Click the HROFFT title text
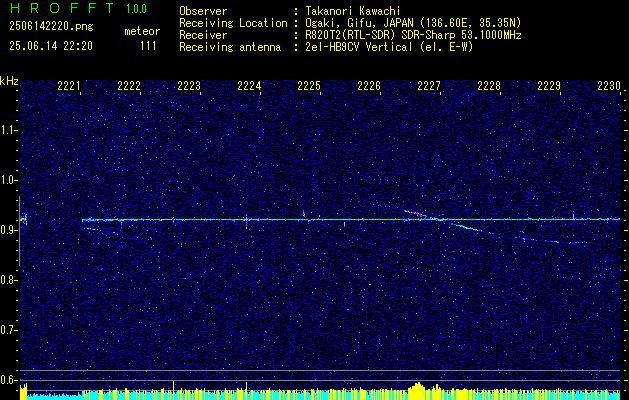Viewport: 629px width, 400px height. (x=62, y=8)
